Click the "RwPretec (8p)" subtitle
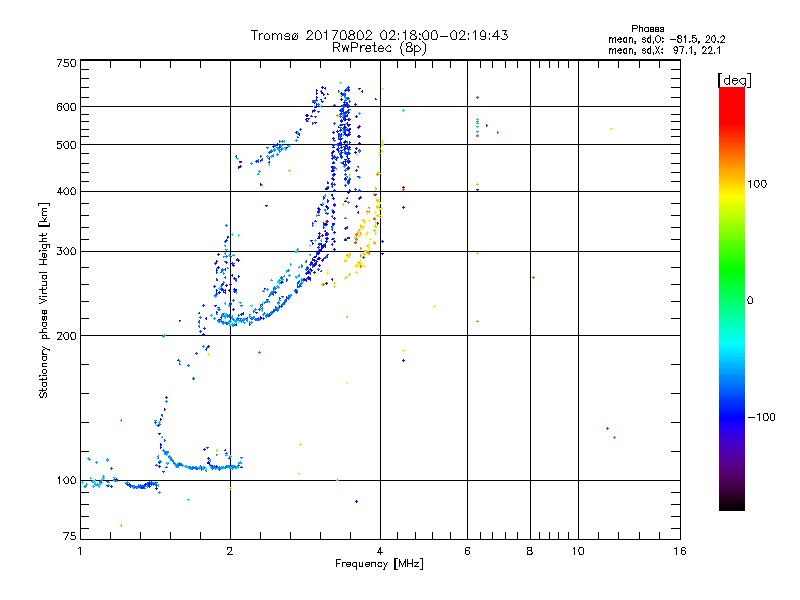 tap(379, 48)
